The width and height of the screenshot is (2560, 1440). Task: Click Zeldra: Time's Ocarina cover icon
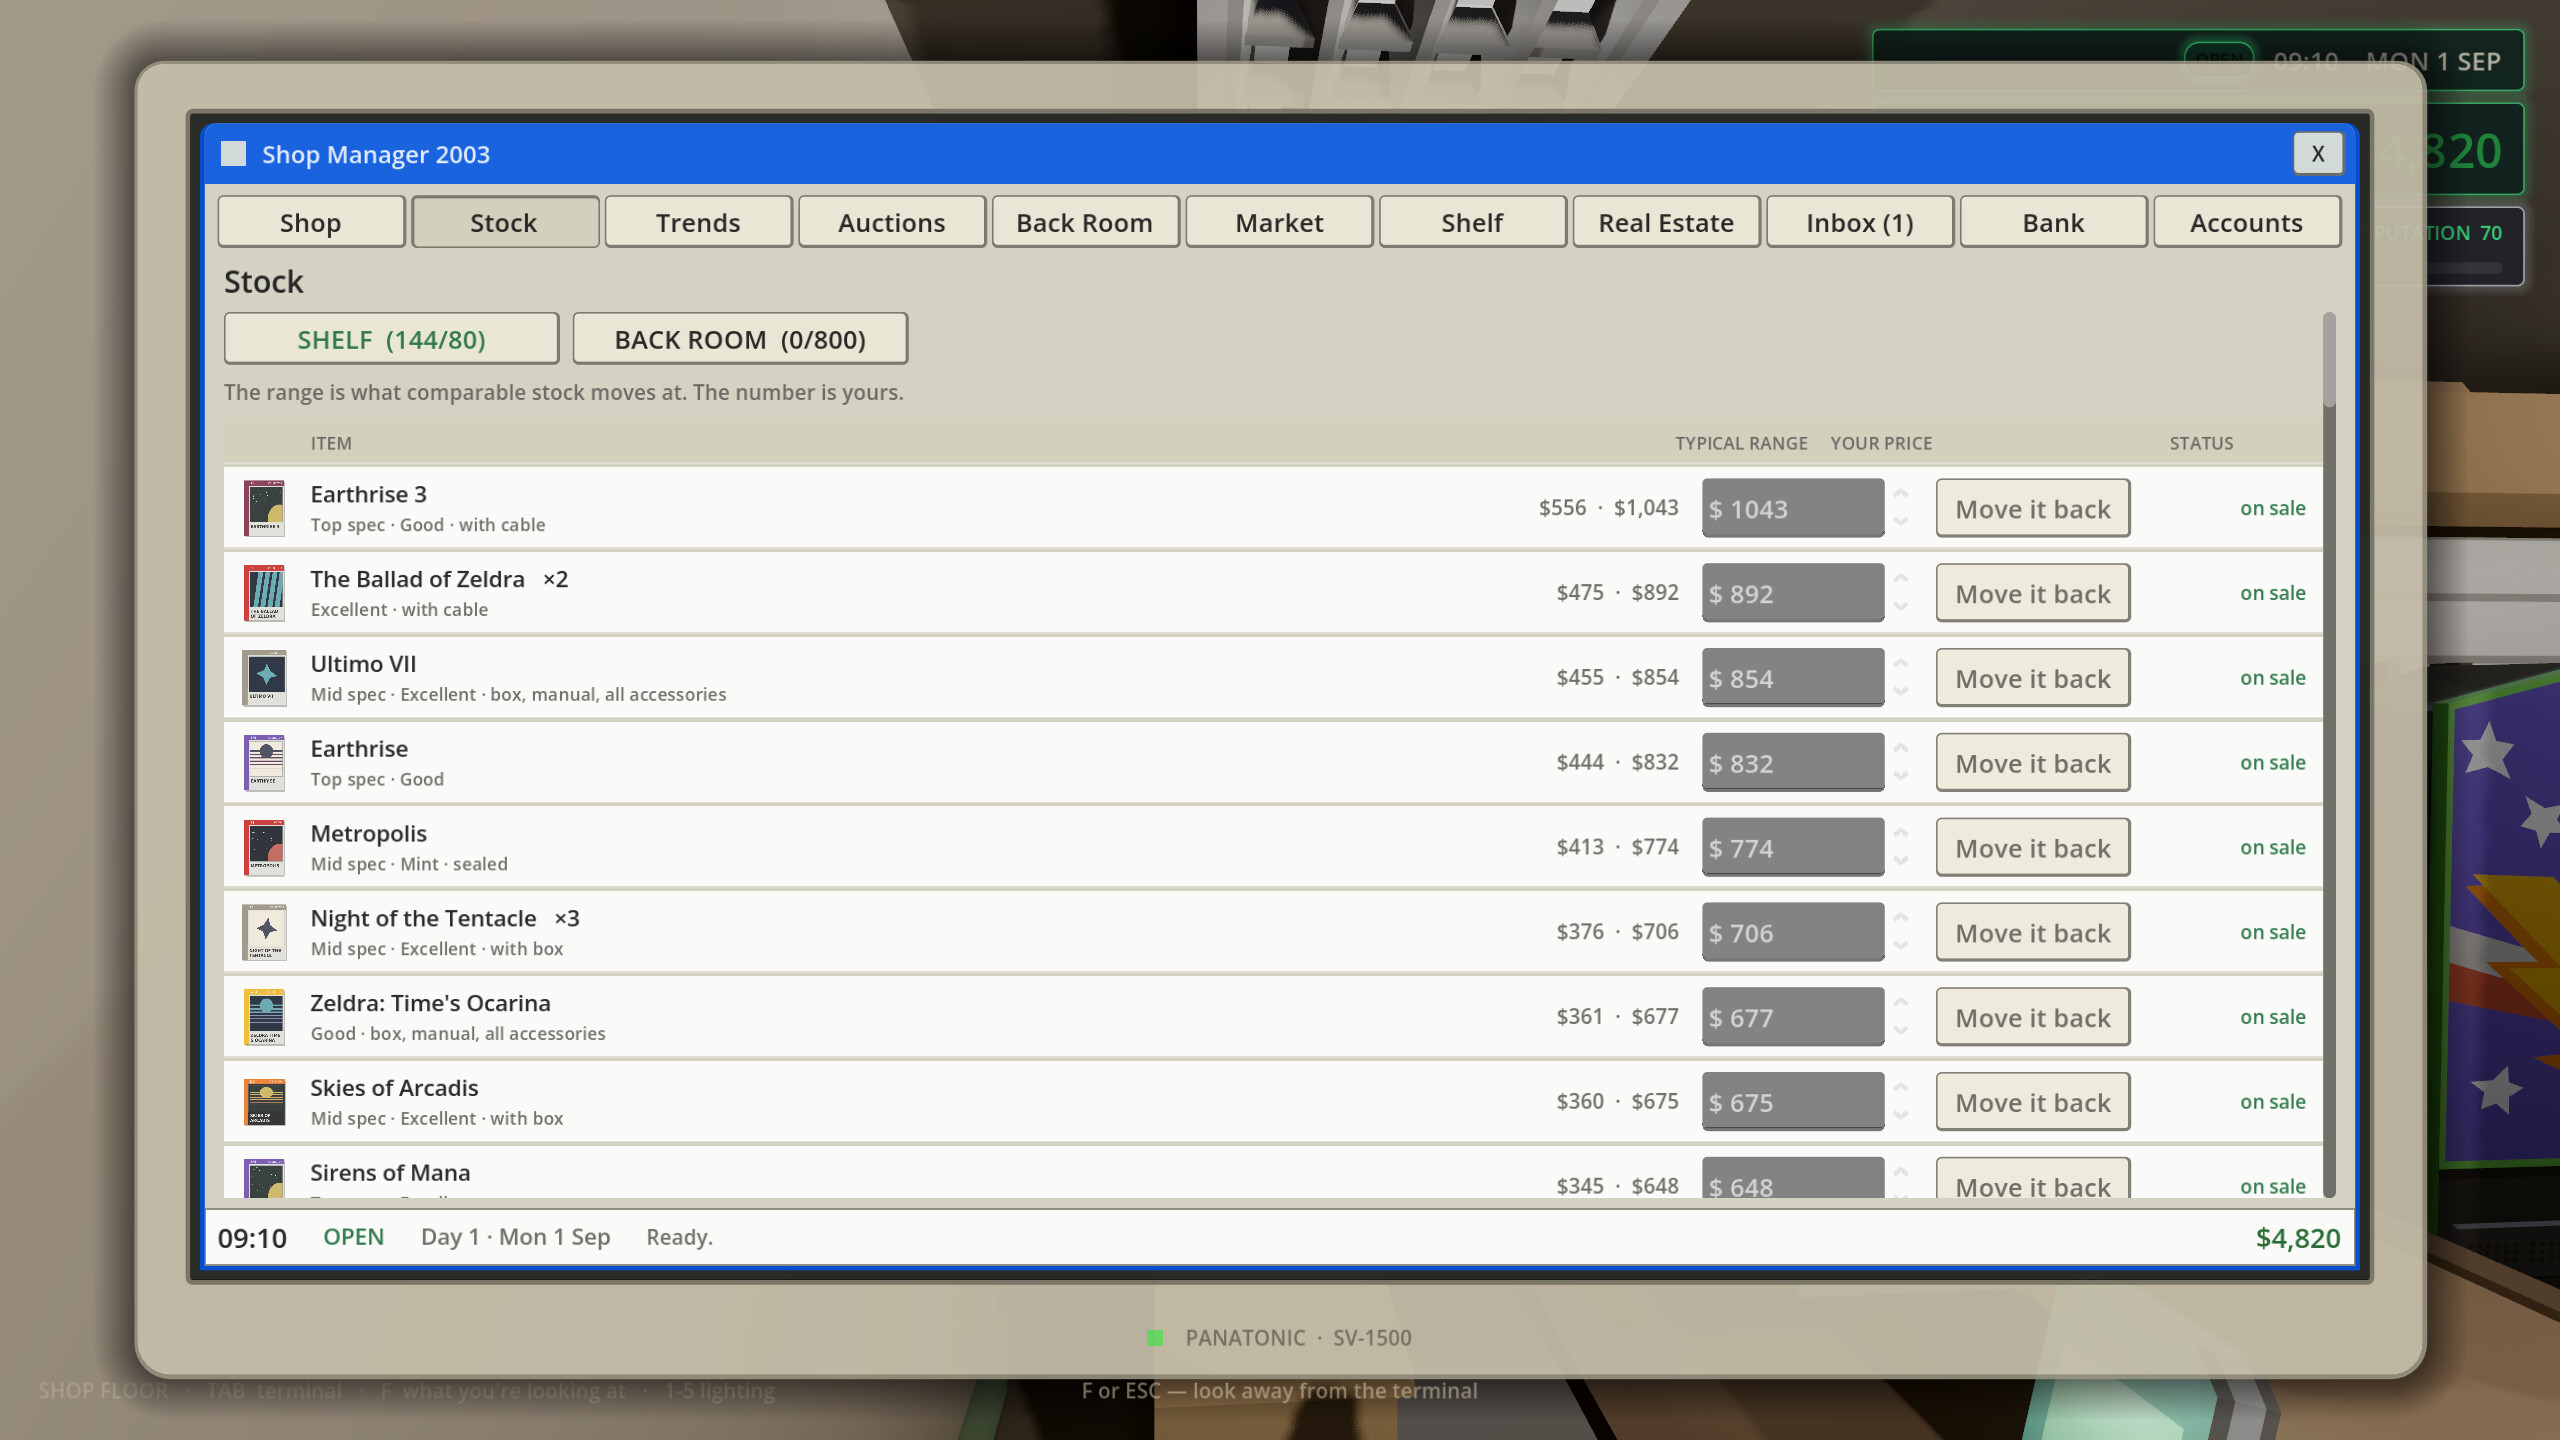coord(264,1017)
